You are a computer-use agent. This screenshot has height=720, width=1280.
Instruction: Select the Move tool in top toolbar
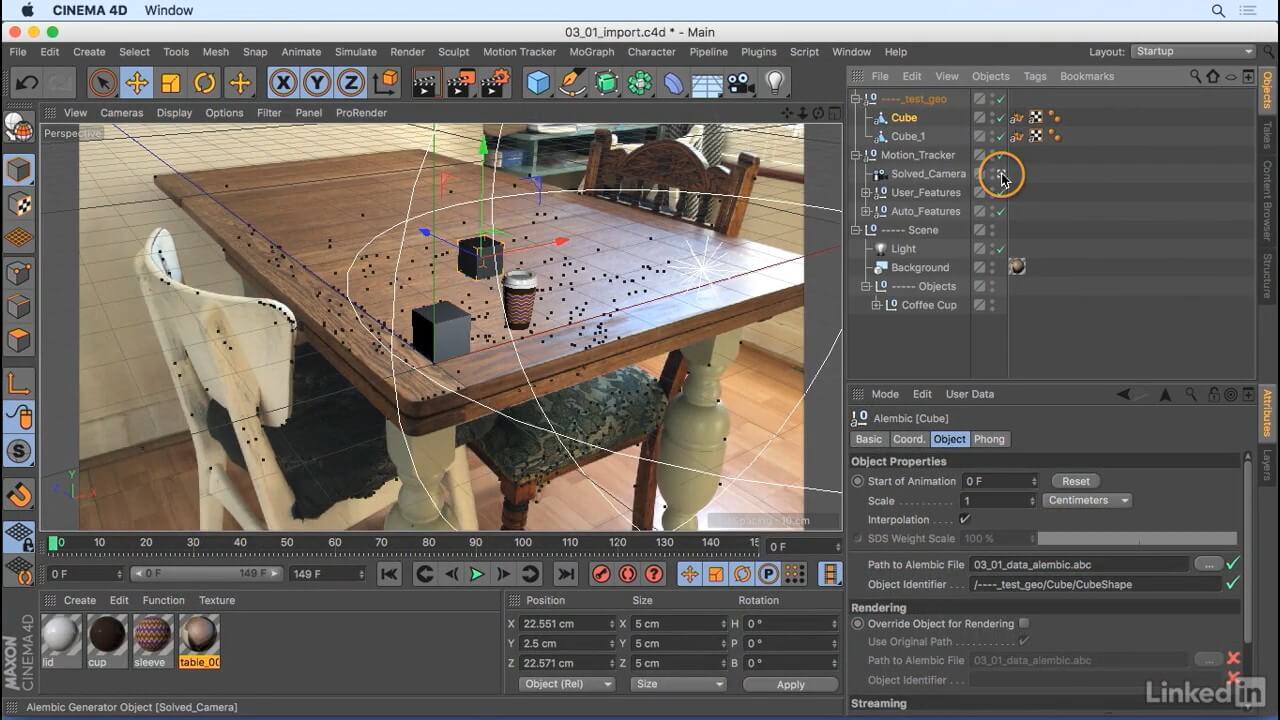point(137,83)
